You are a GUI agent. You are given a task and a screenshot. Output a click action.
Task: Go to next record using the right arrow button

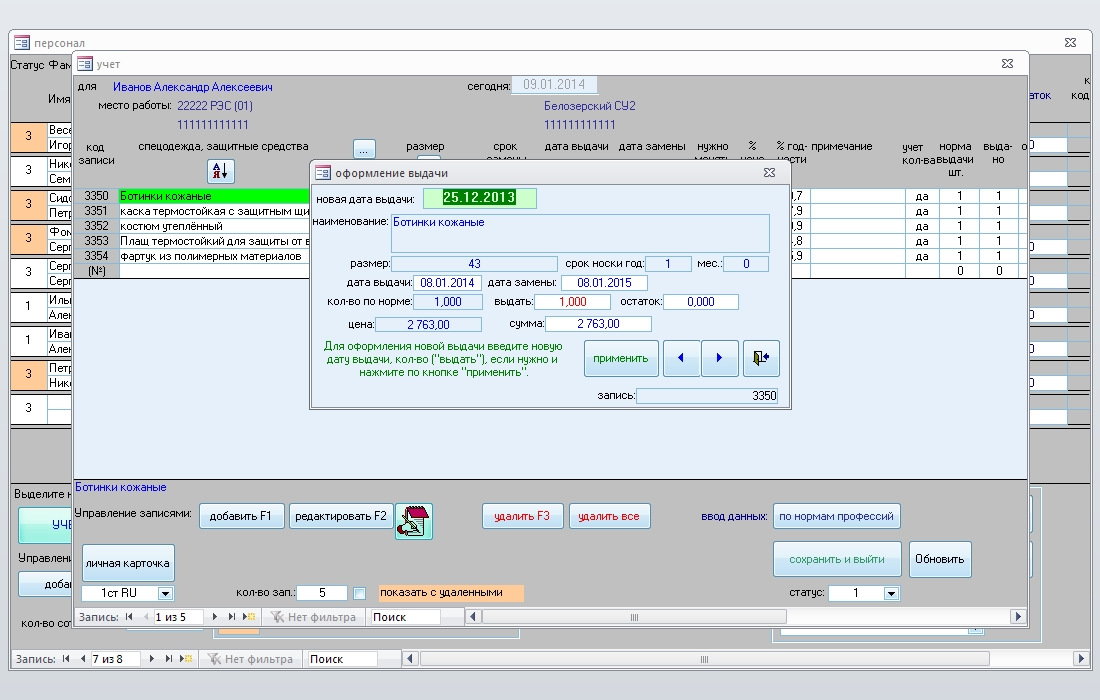[720, 358]
